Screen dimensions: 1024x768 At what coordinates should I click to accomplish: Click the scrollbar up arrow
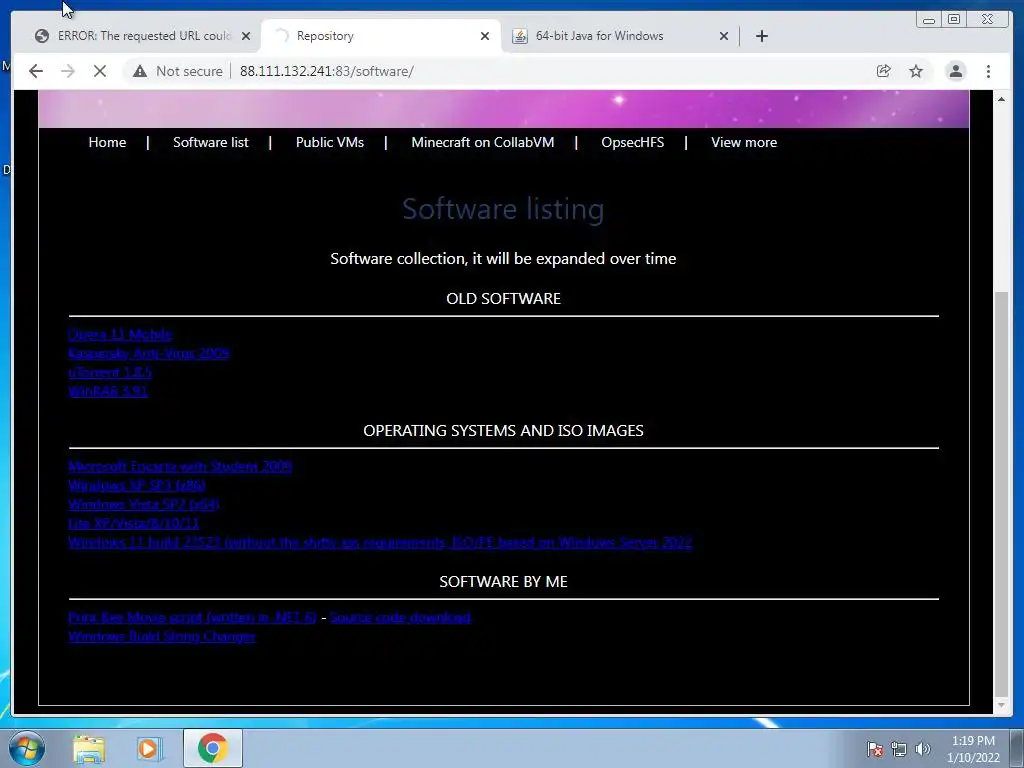point(1001,99)
